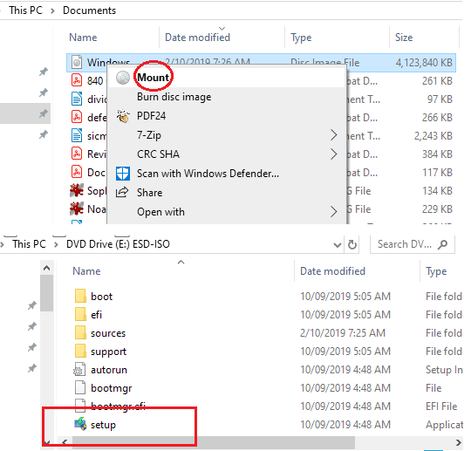Sort files by the Size column
Screen dimensions: 471x451
[404, 37]
